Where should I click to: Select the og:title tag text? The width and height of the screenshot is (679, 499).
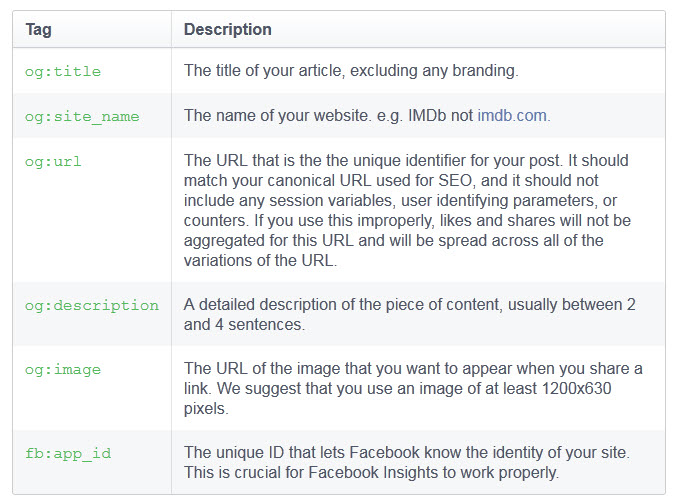coord(63,71)
